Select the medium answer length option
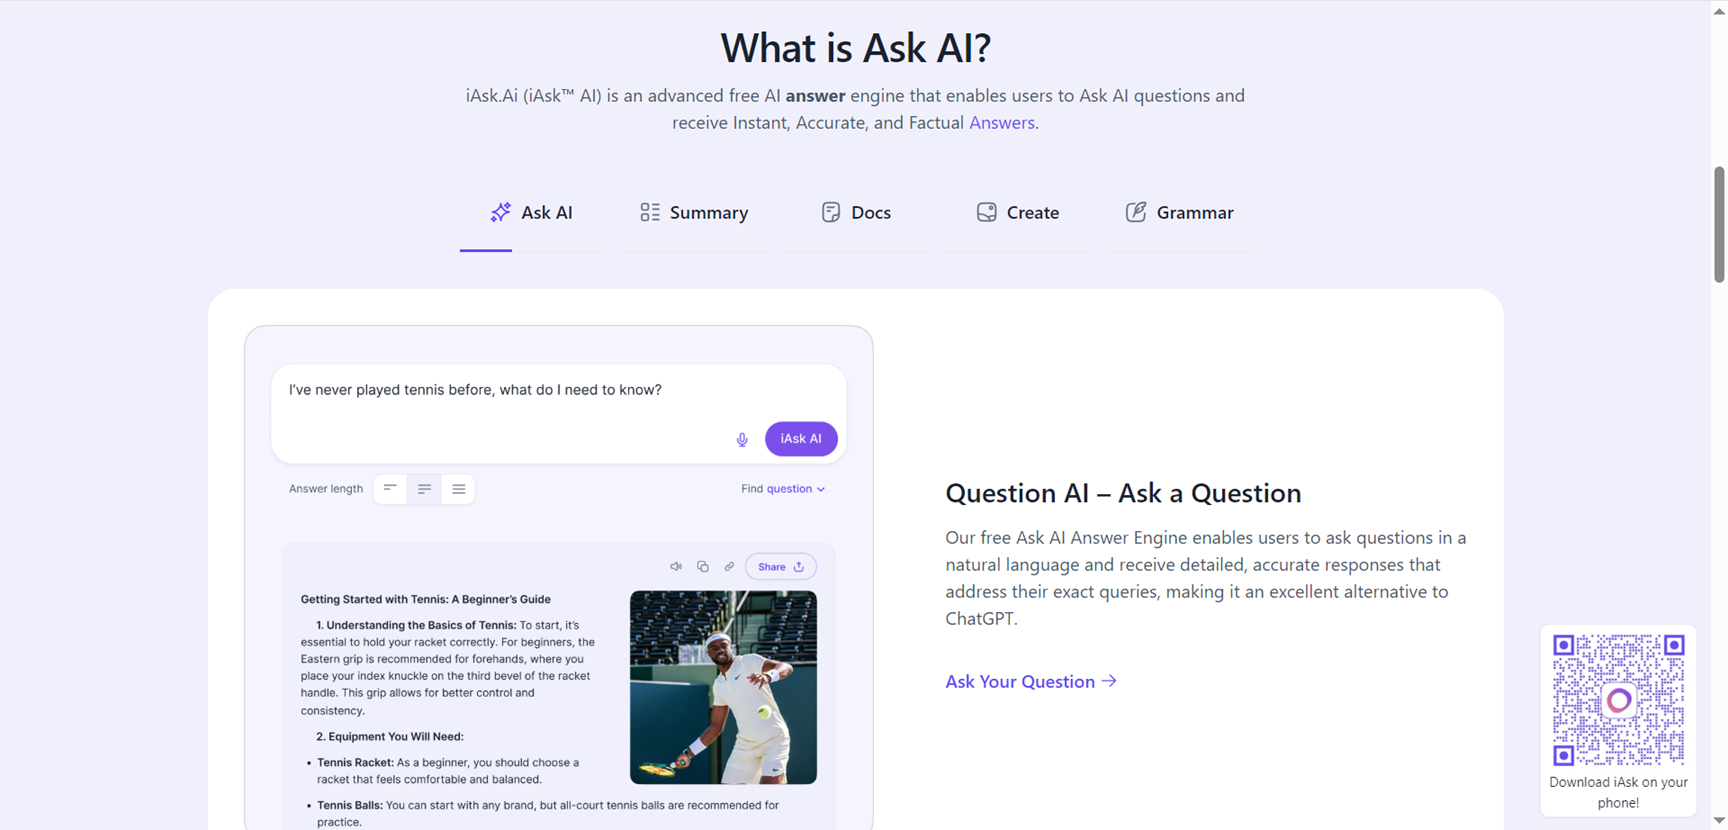This screenshot has width=1728, height=830. tap(424, 489)
